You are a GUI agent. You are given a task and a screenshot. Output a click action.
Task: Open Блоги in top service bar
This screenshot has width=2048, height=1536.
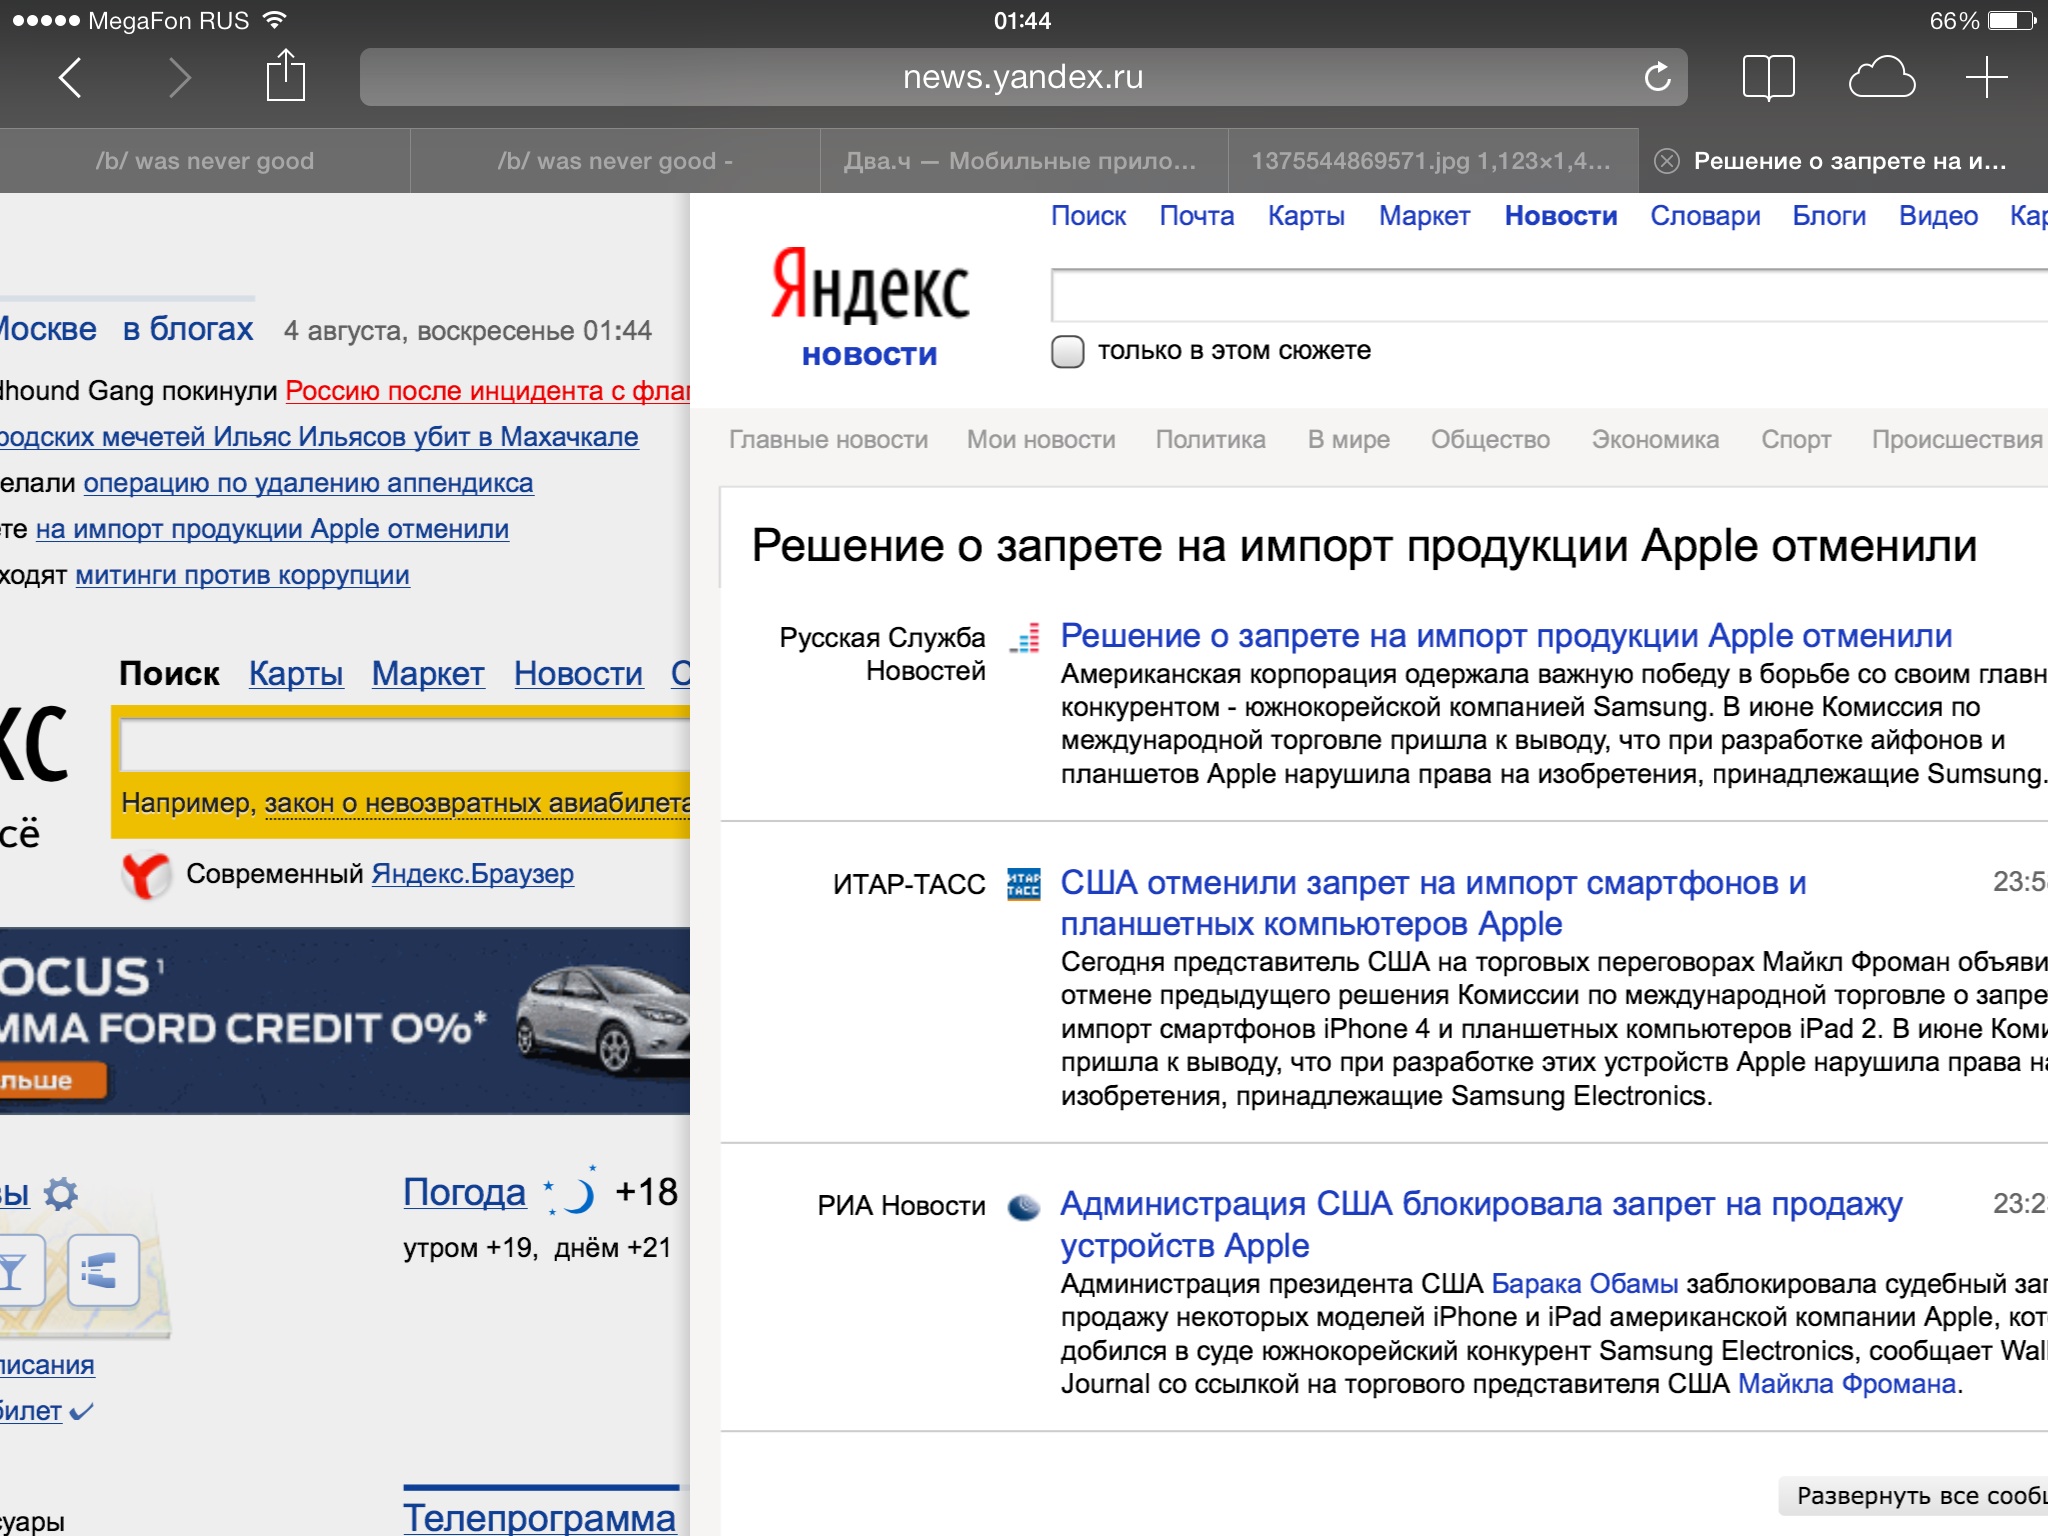(1829, 216)
